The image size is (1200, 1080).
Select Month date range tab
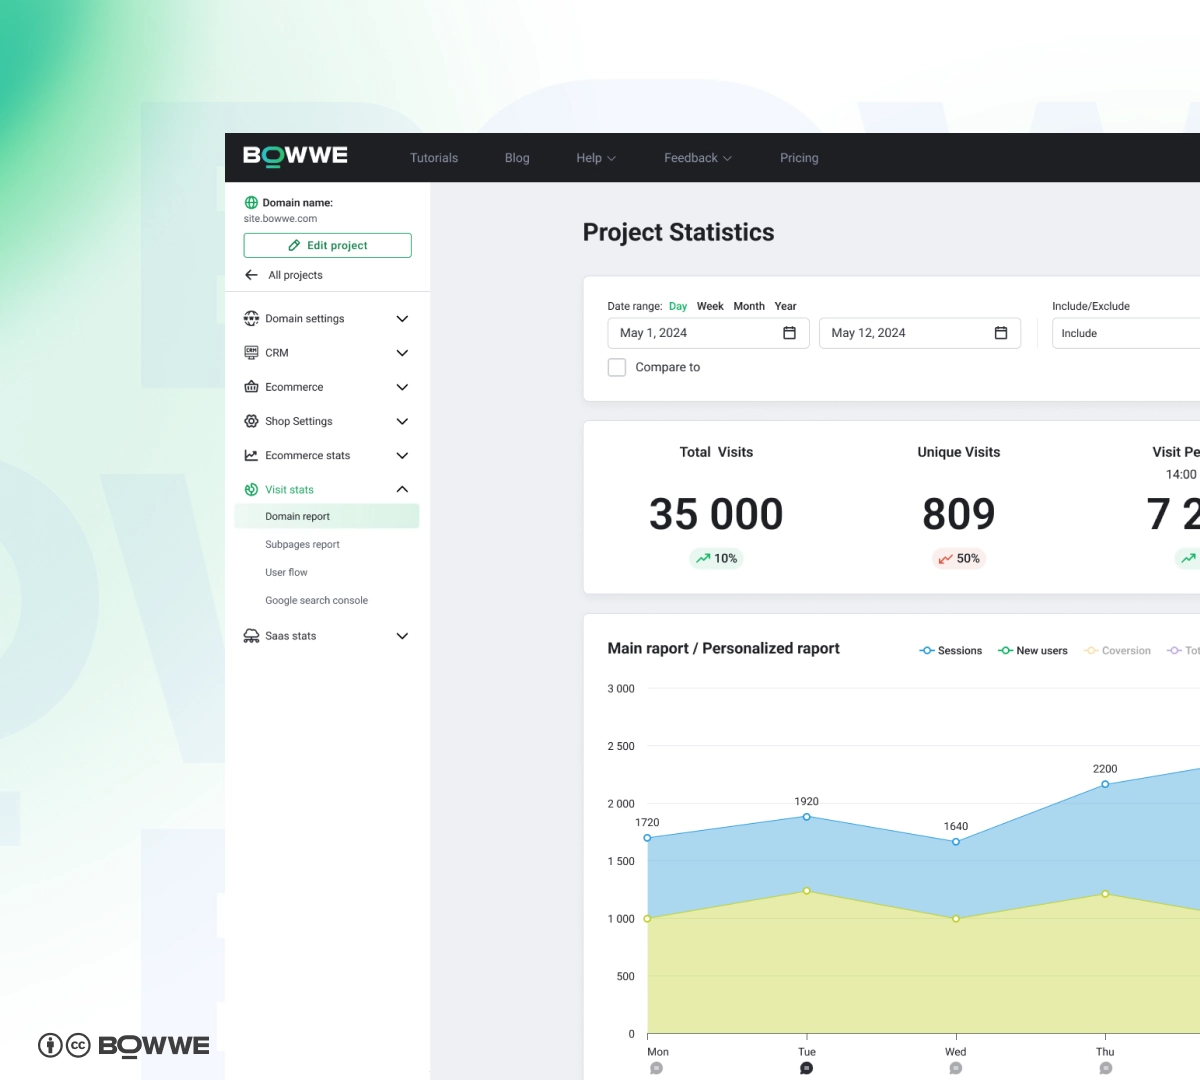749,306
